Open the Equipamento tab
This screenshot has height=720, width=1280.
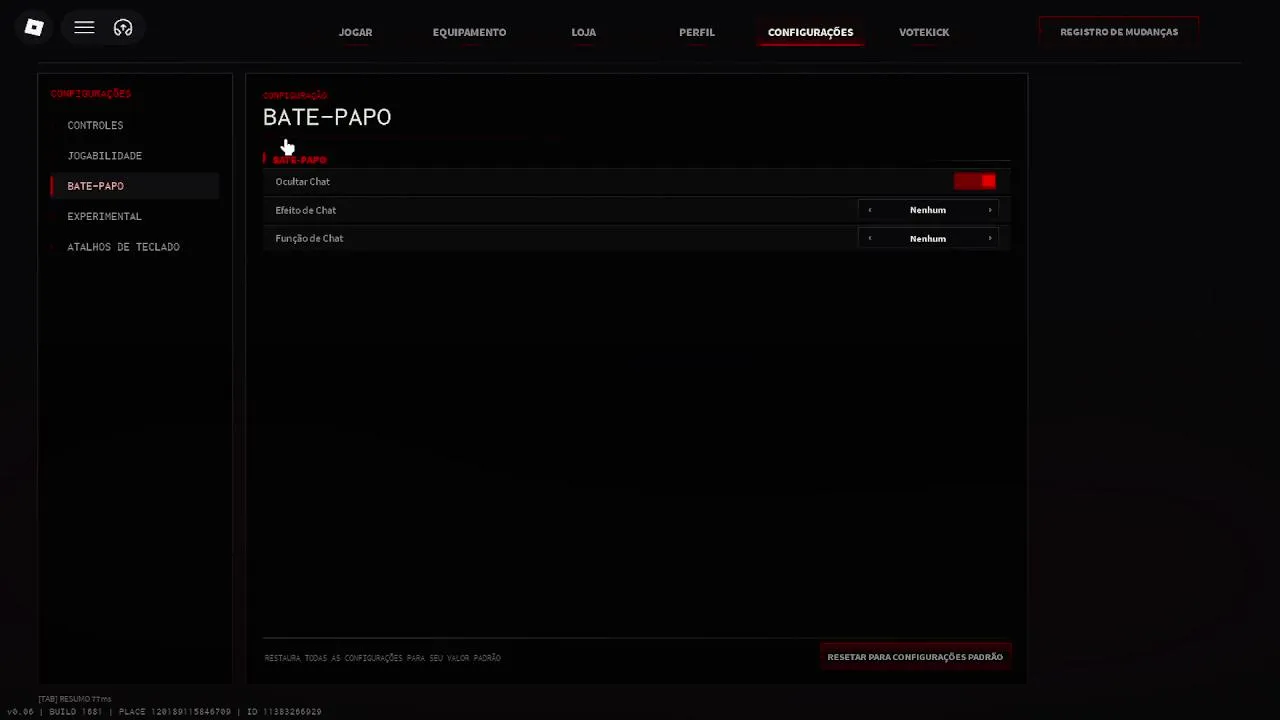click(469, 32)
